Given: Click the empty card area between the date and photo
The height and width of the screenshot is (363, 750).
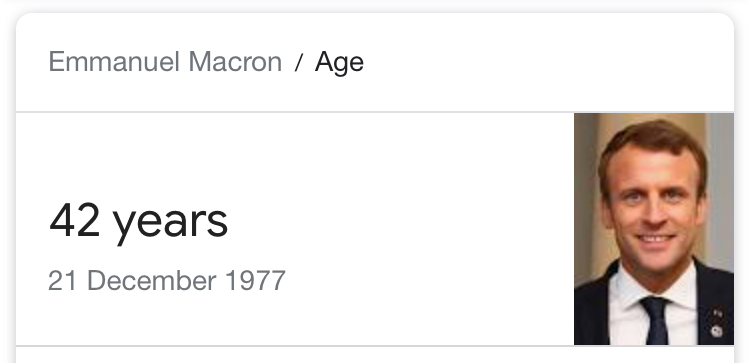Looking at the screenshot, I should [430, 230].
